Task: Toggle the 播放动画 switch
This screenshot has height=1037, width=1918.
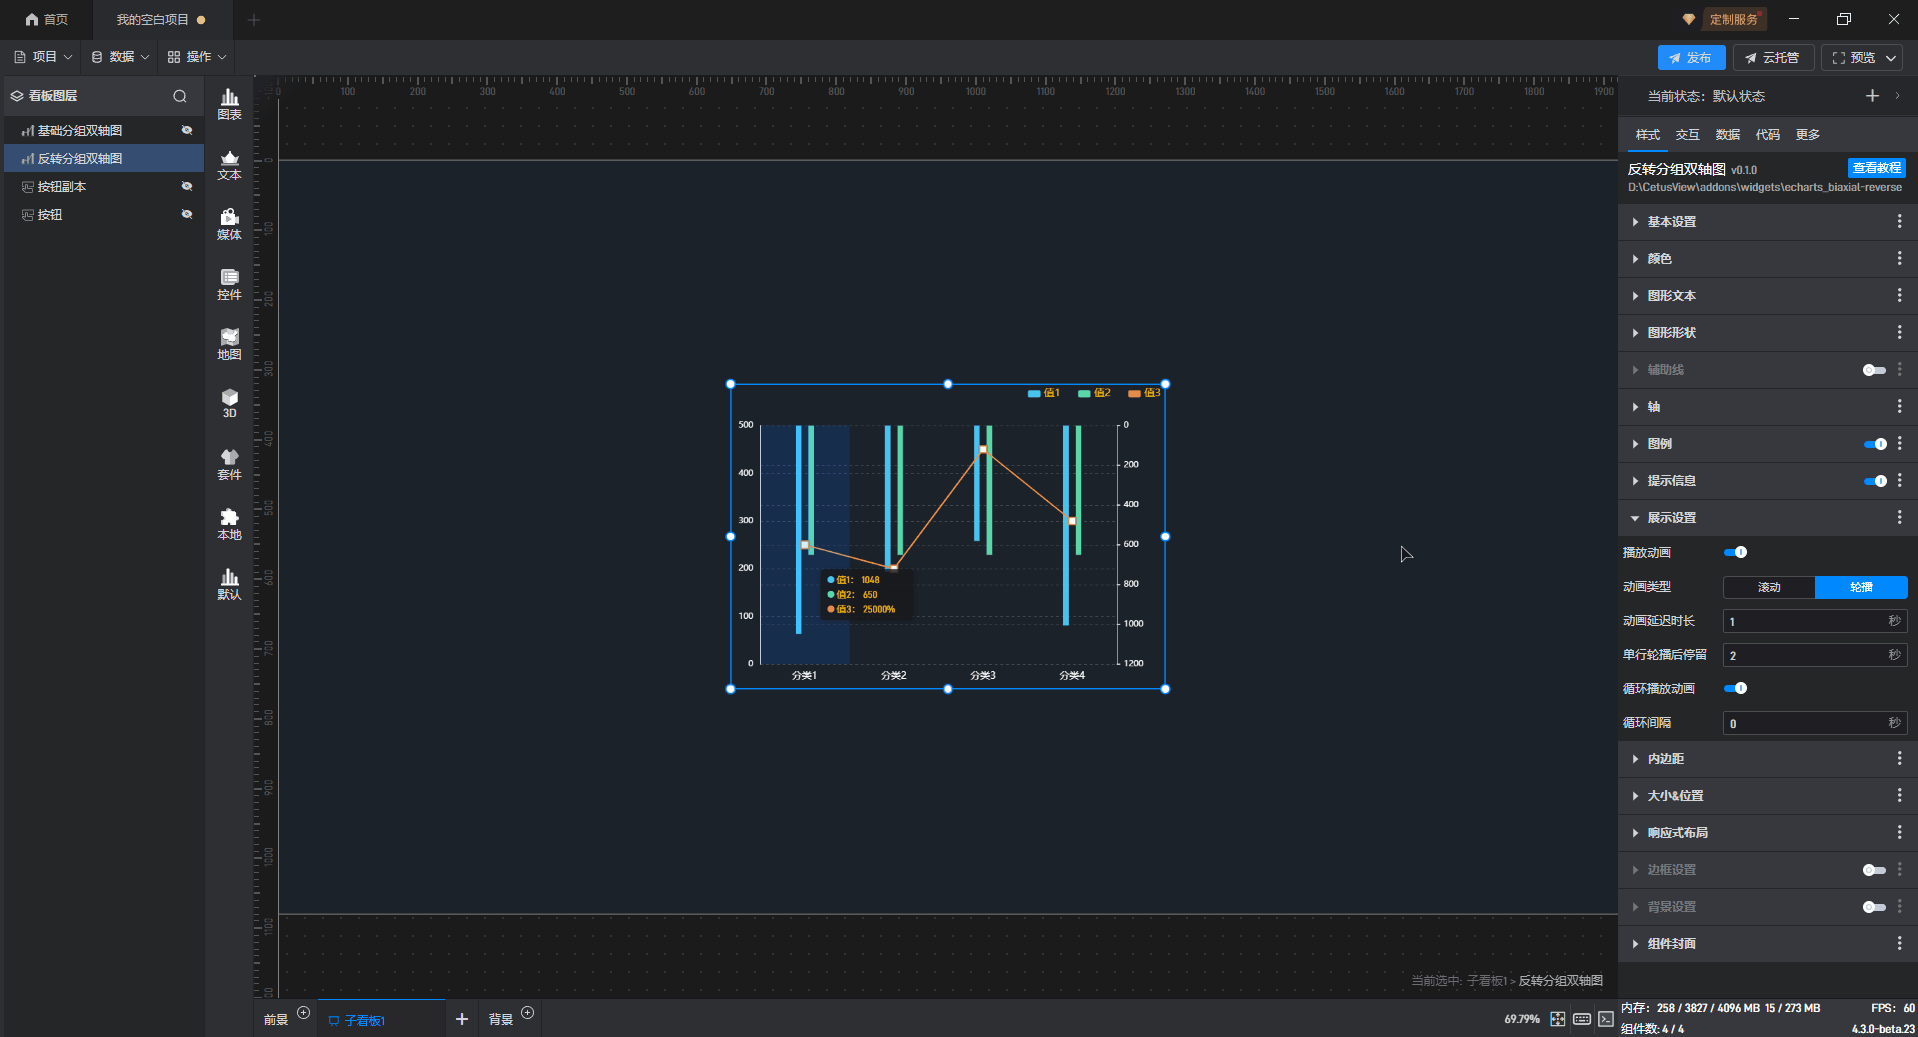Action: coord(1735,552)
